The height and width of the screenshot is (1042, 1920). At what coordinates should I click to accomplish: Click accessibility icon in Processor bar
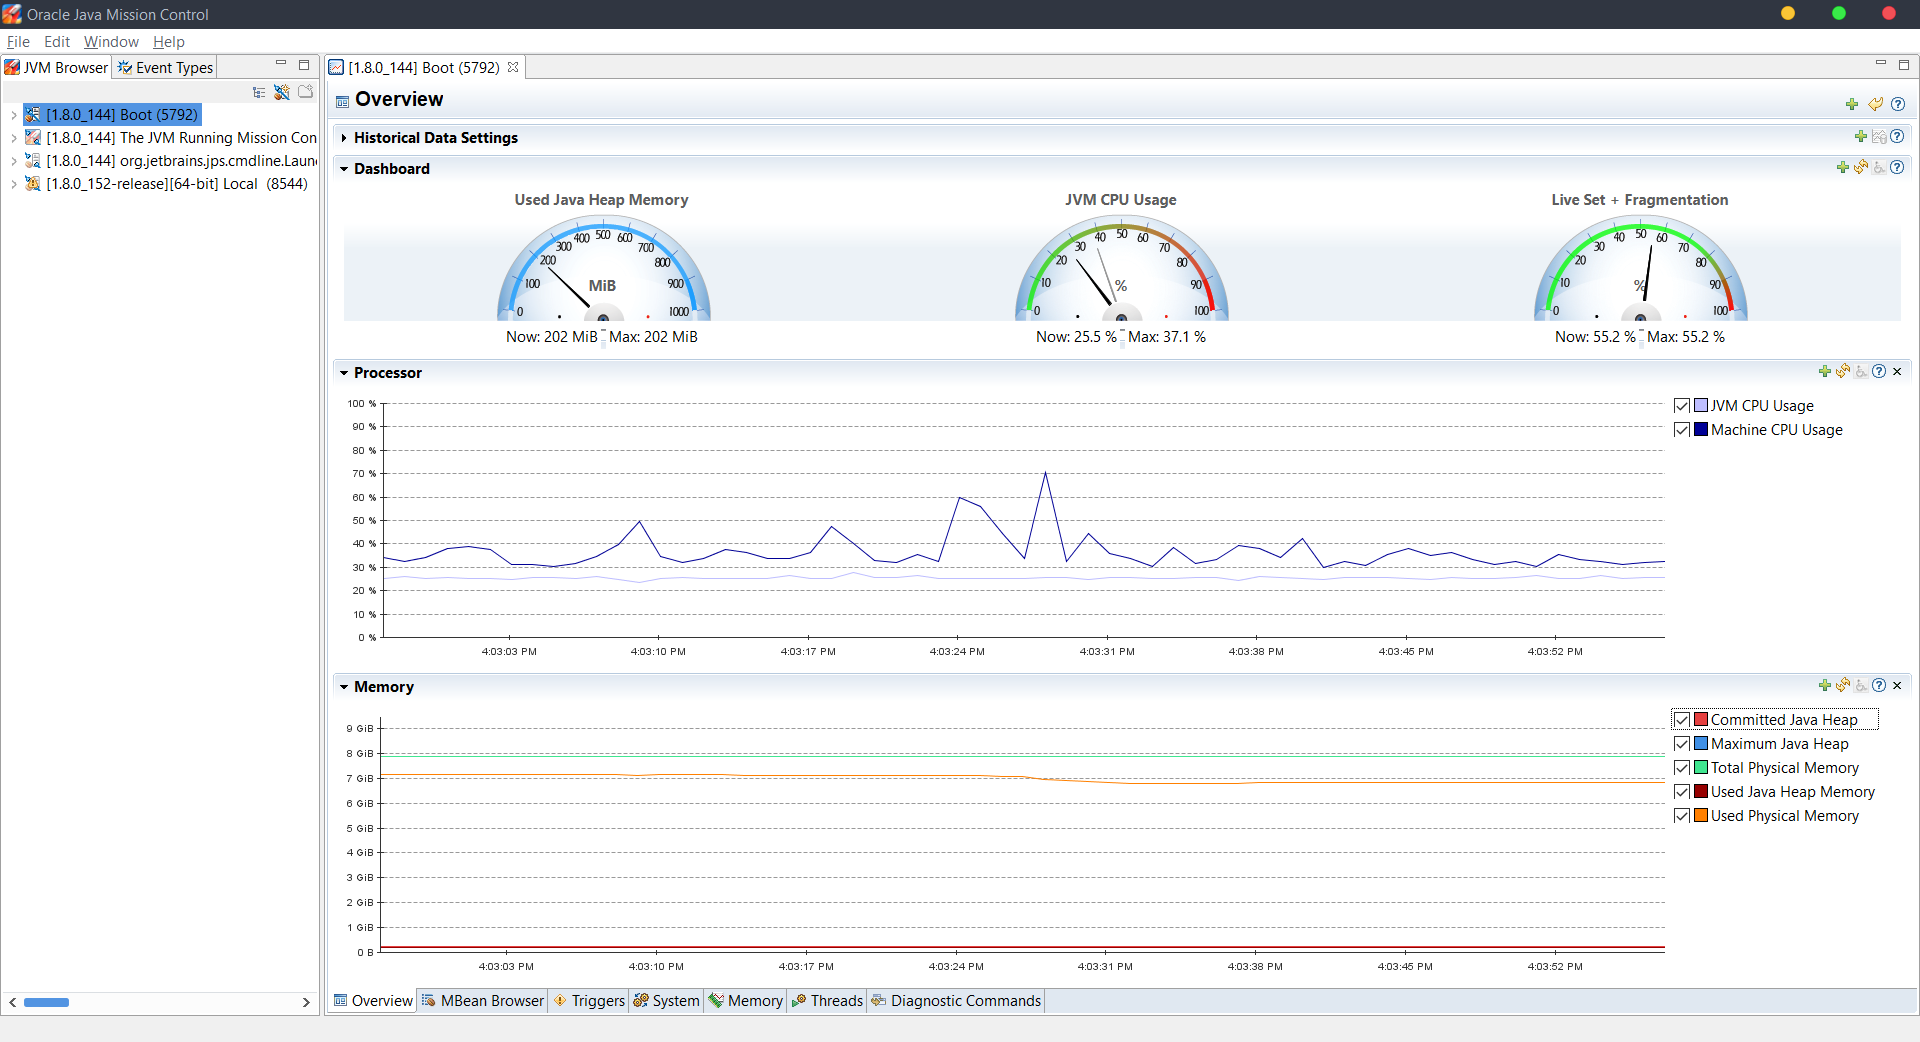[1861, 372]
